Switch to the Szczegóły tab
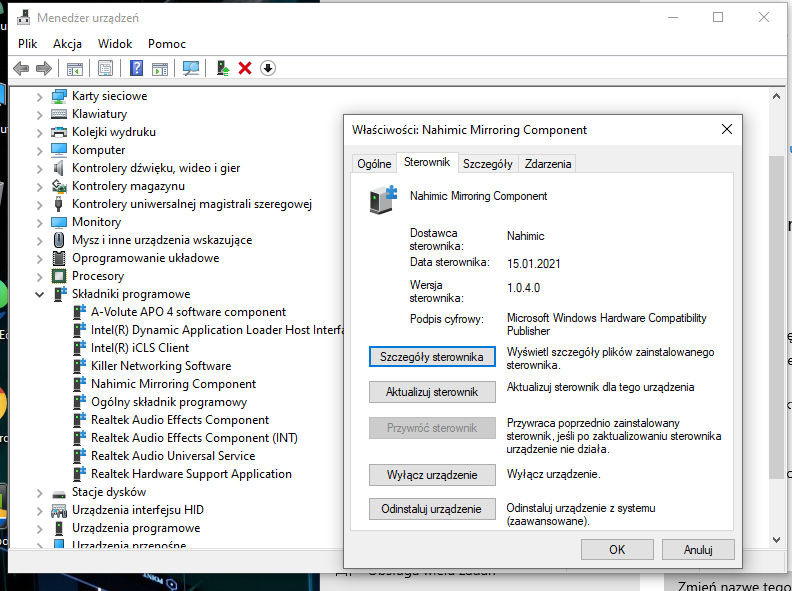The width and height of the screenshot is (792, 591). [x=487, y=164]
